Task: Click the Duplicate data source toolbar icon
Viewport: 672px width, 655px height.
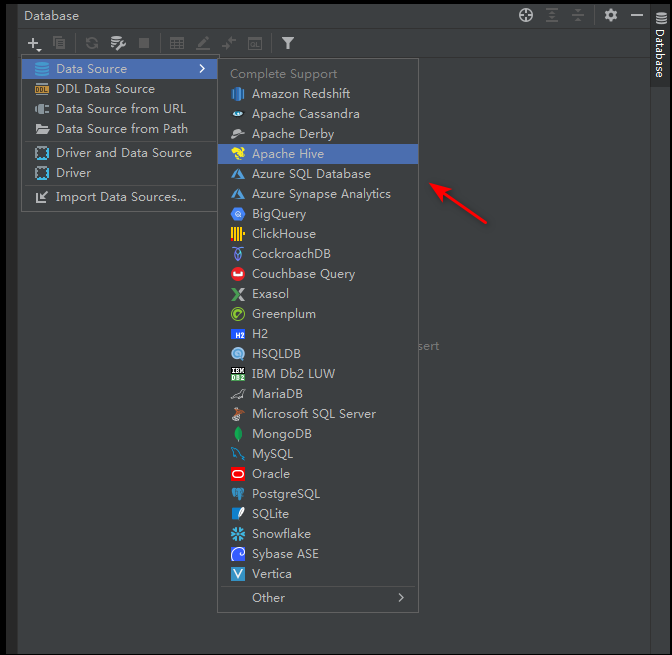Action: pyautogui.click(x=59, y=43)
